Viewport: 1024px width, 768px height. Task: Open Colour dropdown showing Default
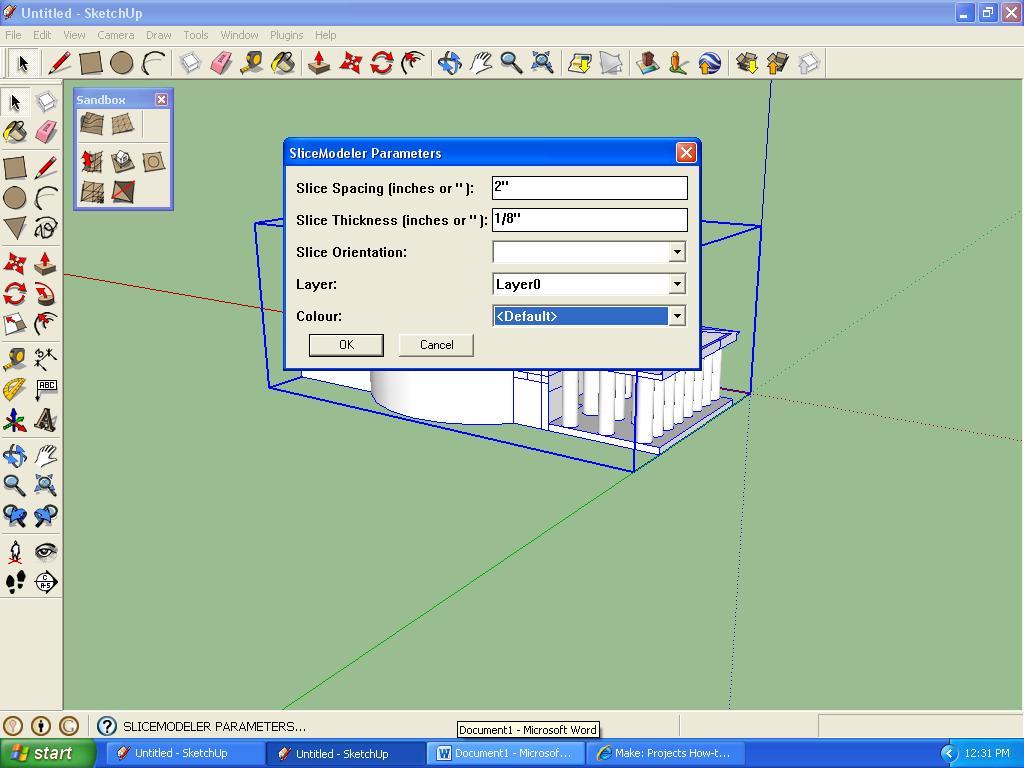[677, 316]
